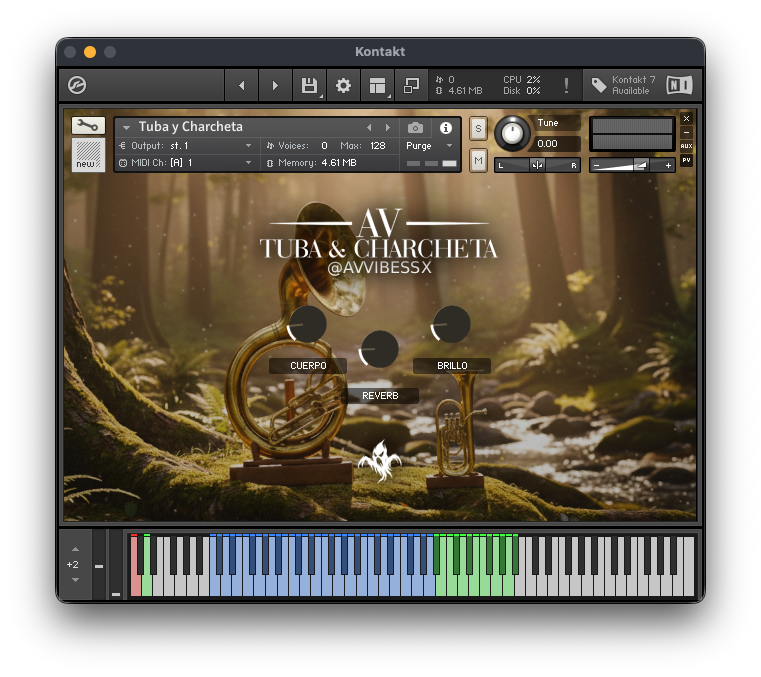761x677 pixels.
Task: Click the REVERB label
Action: tap(380, 396)
